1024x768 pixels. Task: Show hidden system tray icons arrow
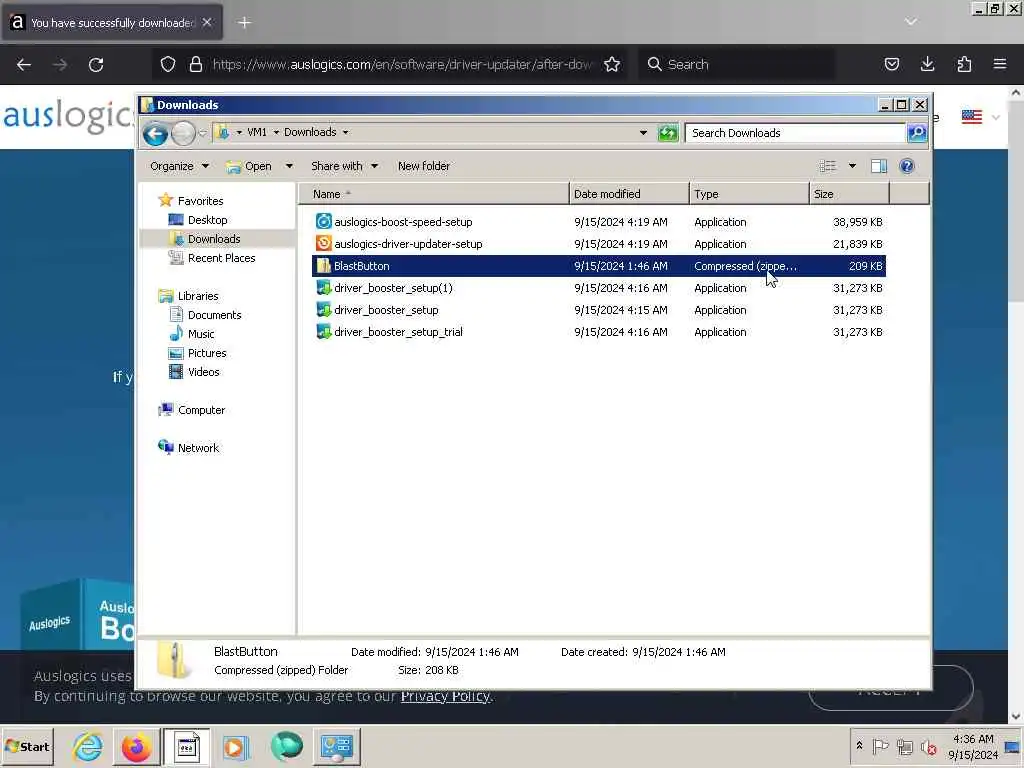coord(859,745)
